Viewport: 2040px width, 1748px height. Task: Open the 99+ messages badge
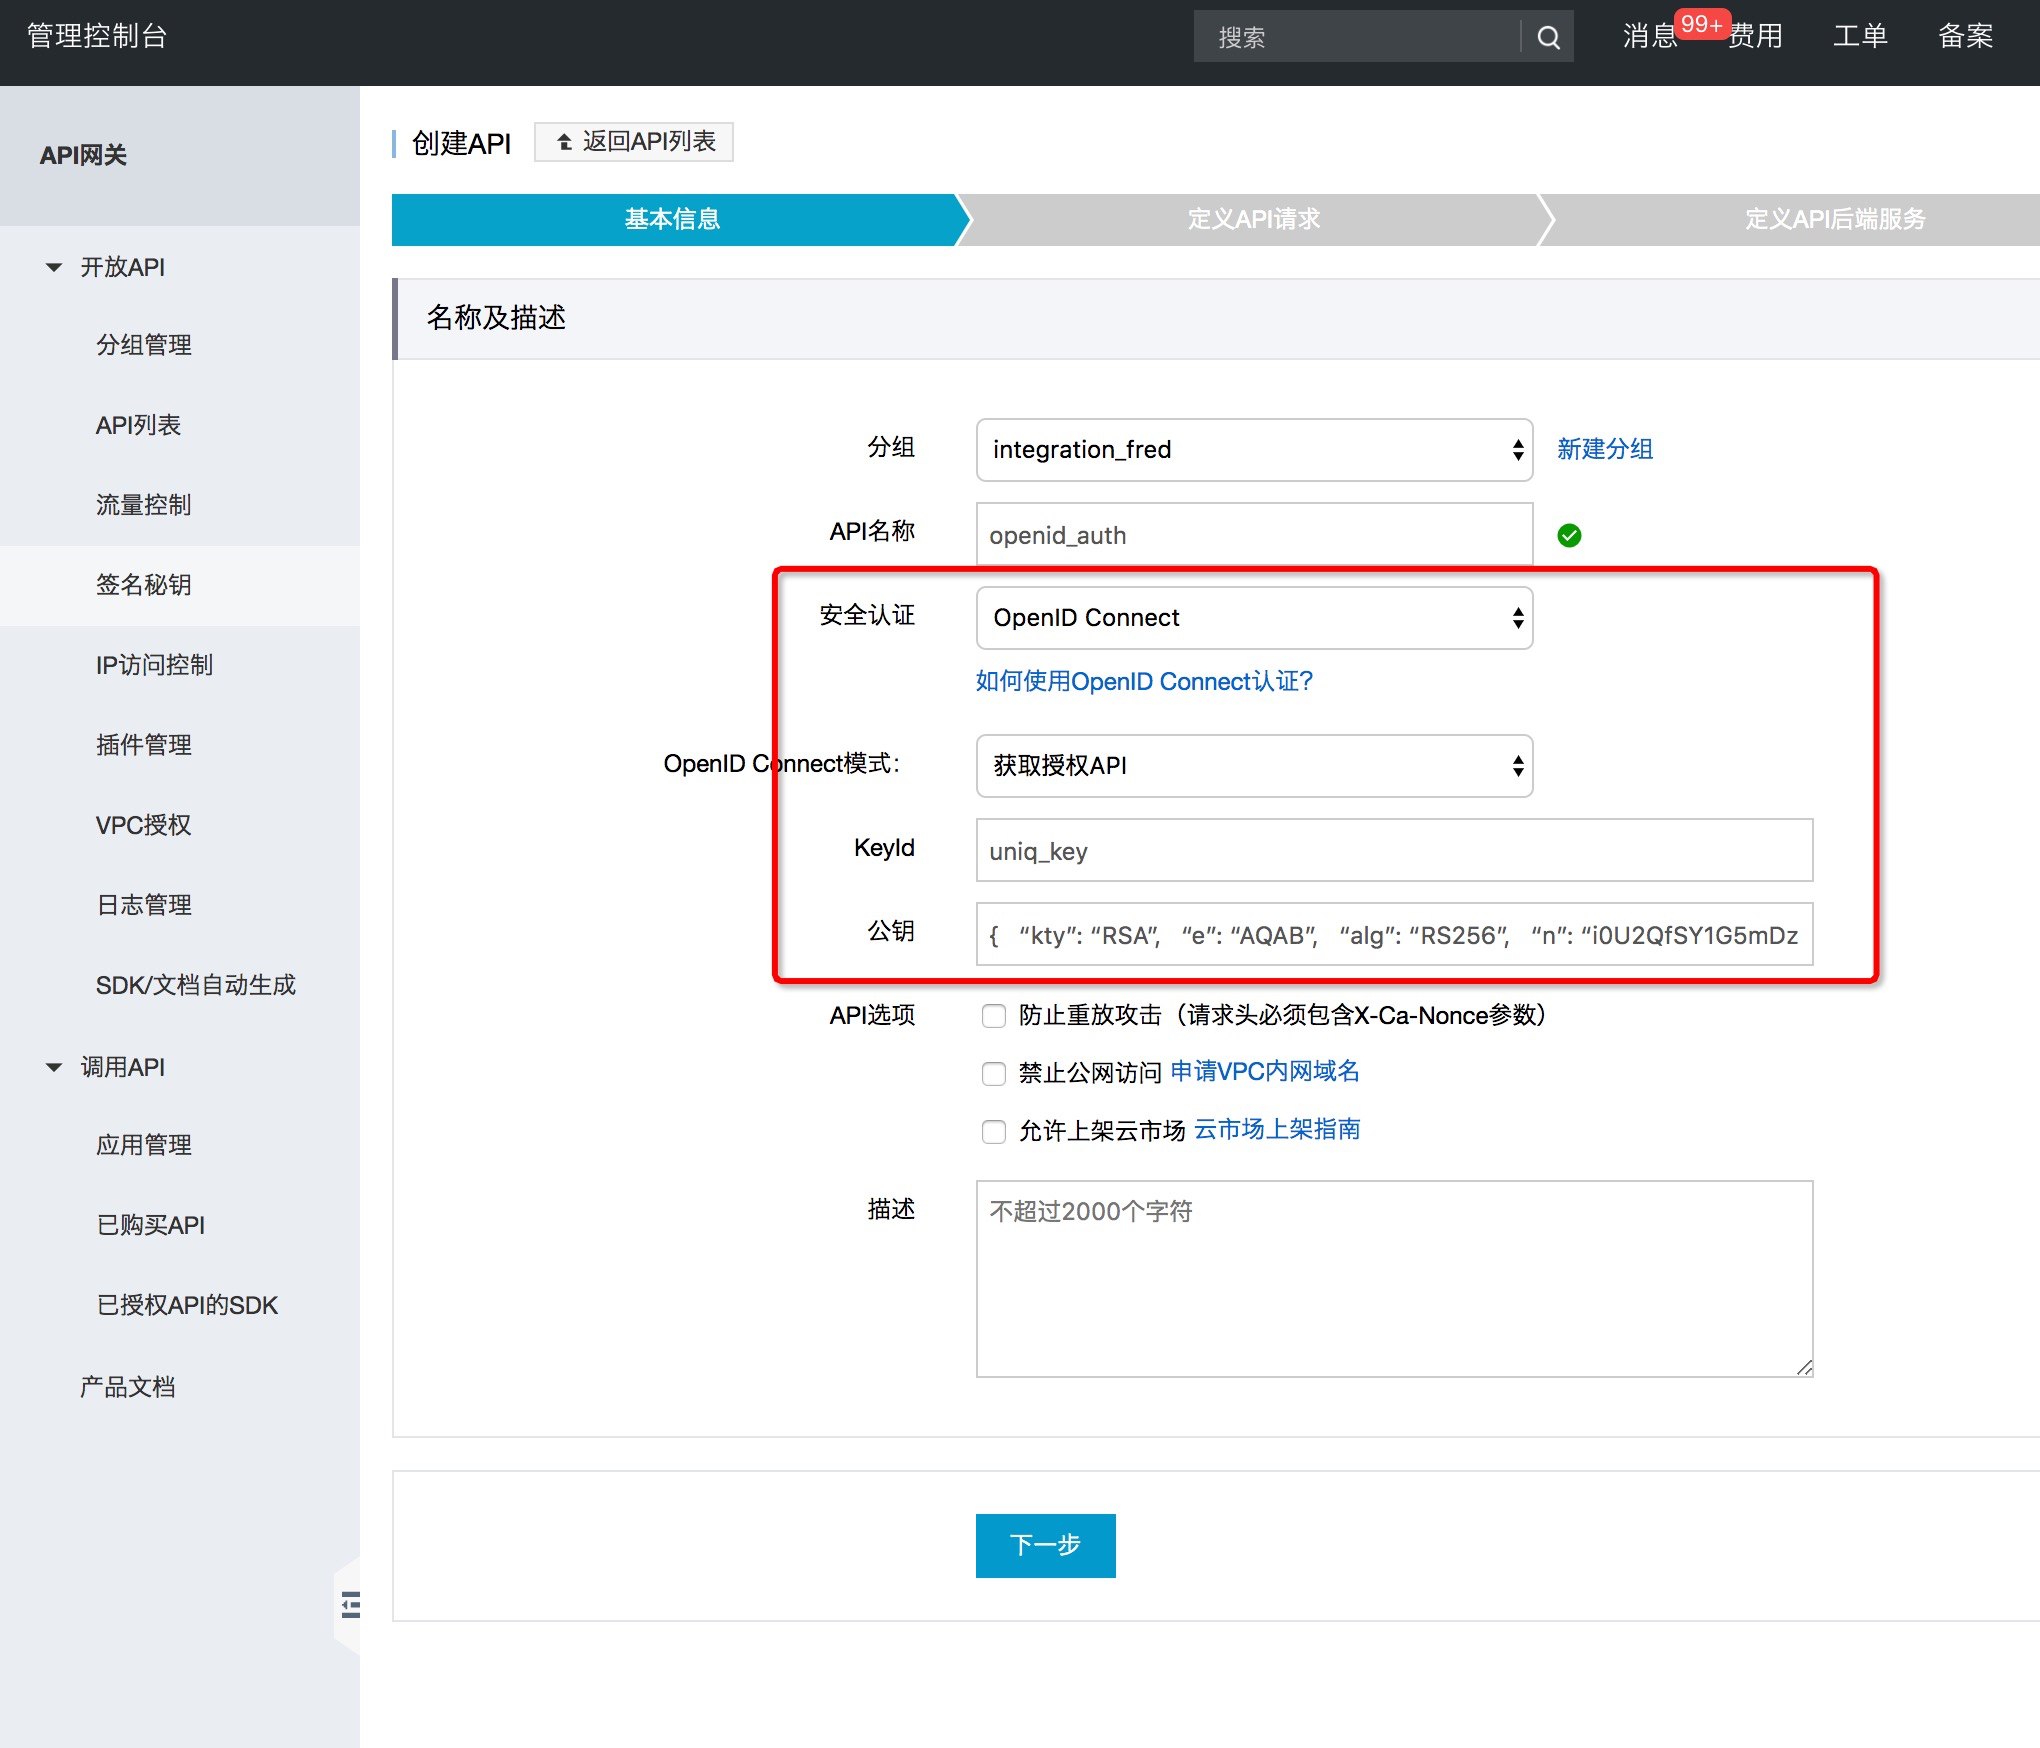(1701, 24)
